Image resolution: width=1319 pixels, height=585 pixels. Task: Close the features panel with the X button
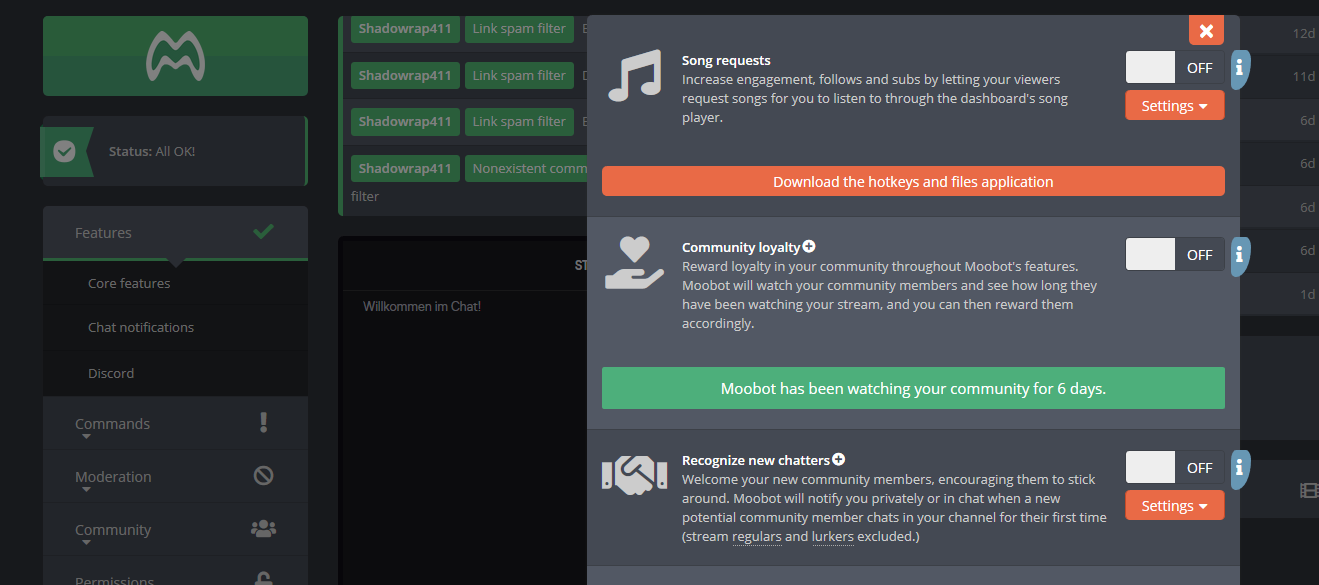click(1206, 30)
